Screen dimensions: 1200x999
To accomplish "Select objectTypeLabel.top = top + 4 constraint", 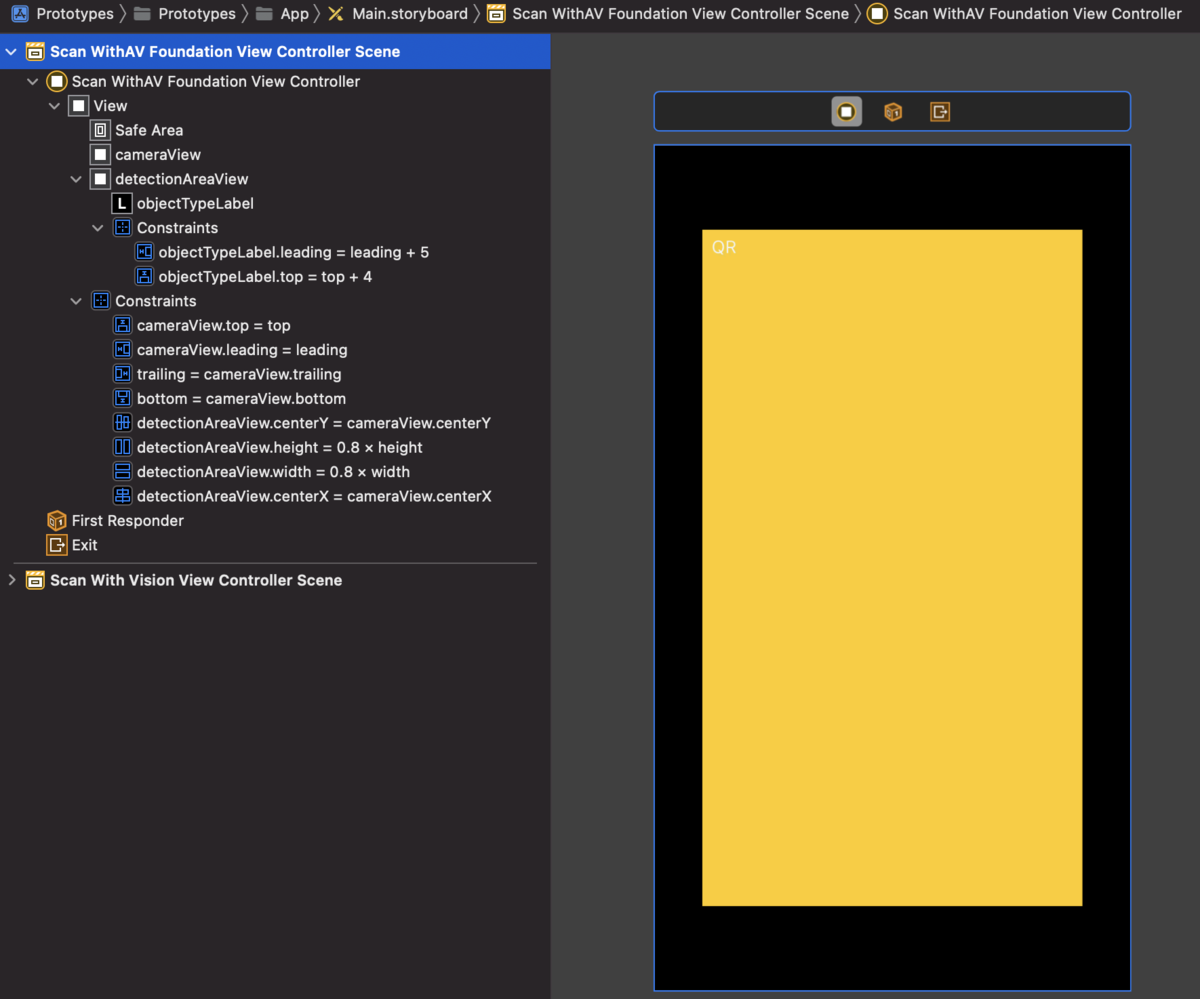I will click(x=275, y=277).
